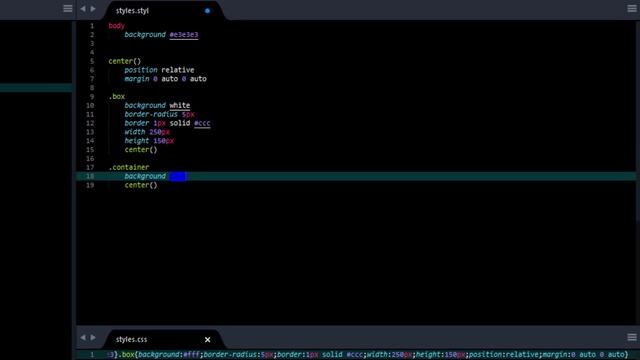Click center() mixin definition on line 5
The image size is (640, 360).
124,61
